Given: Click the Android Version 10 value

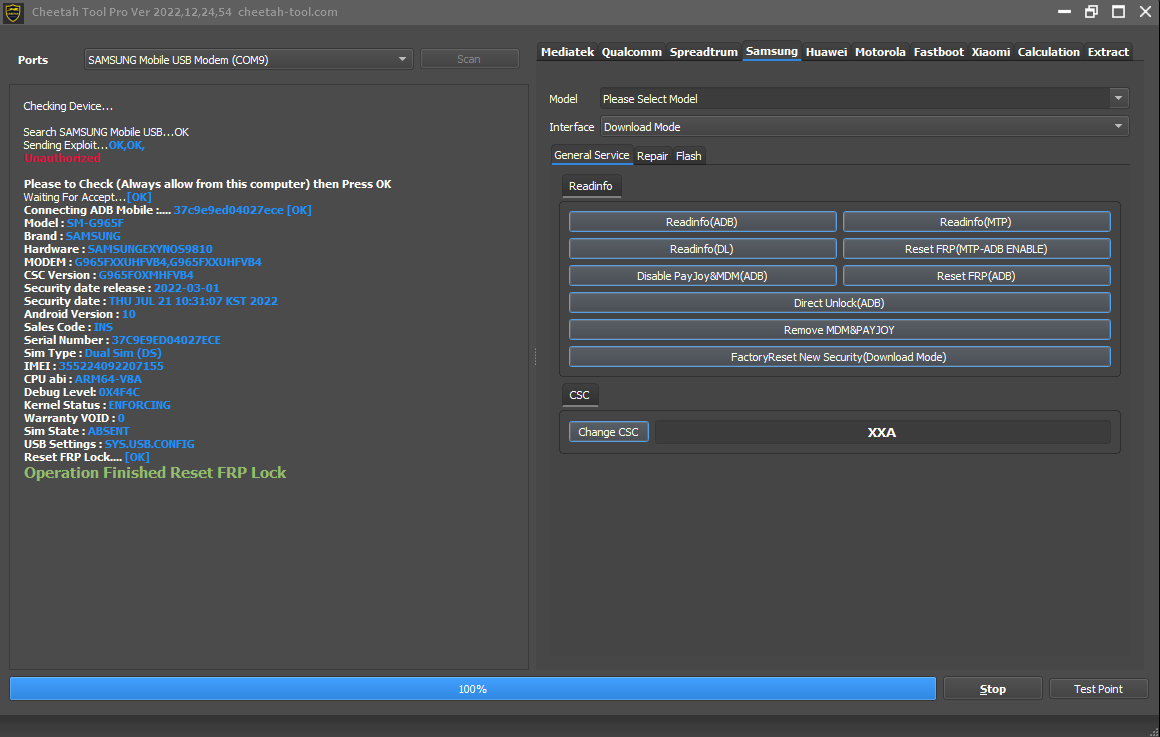Looking at the screenshot, I should click(129, 314).
